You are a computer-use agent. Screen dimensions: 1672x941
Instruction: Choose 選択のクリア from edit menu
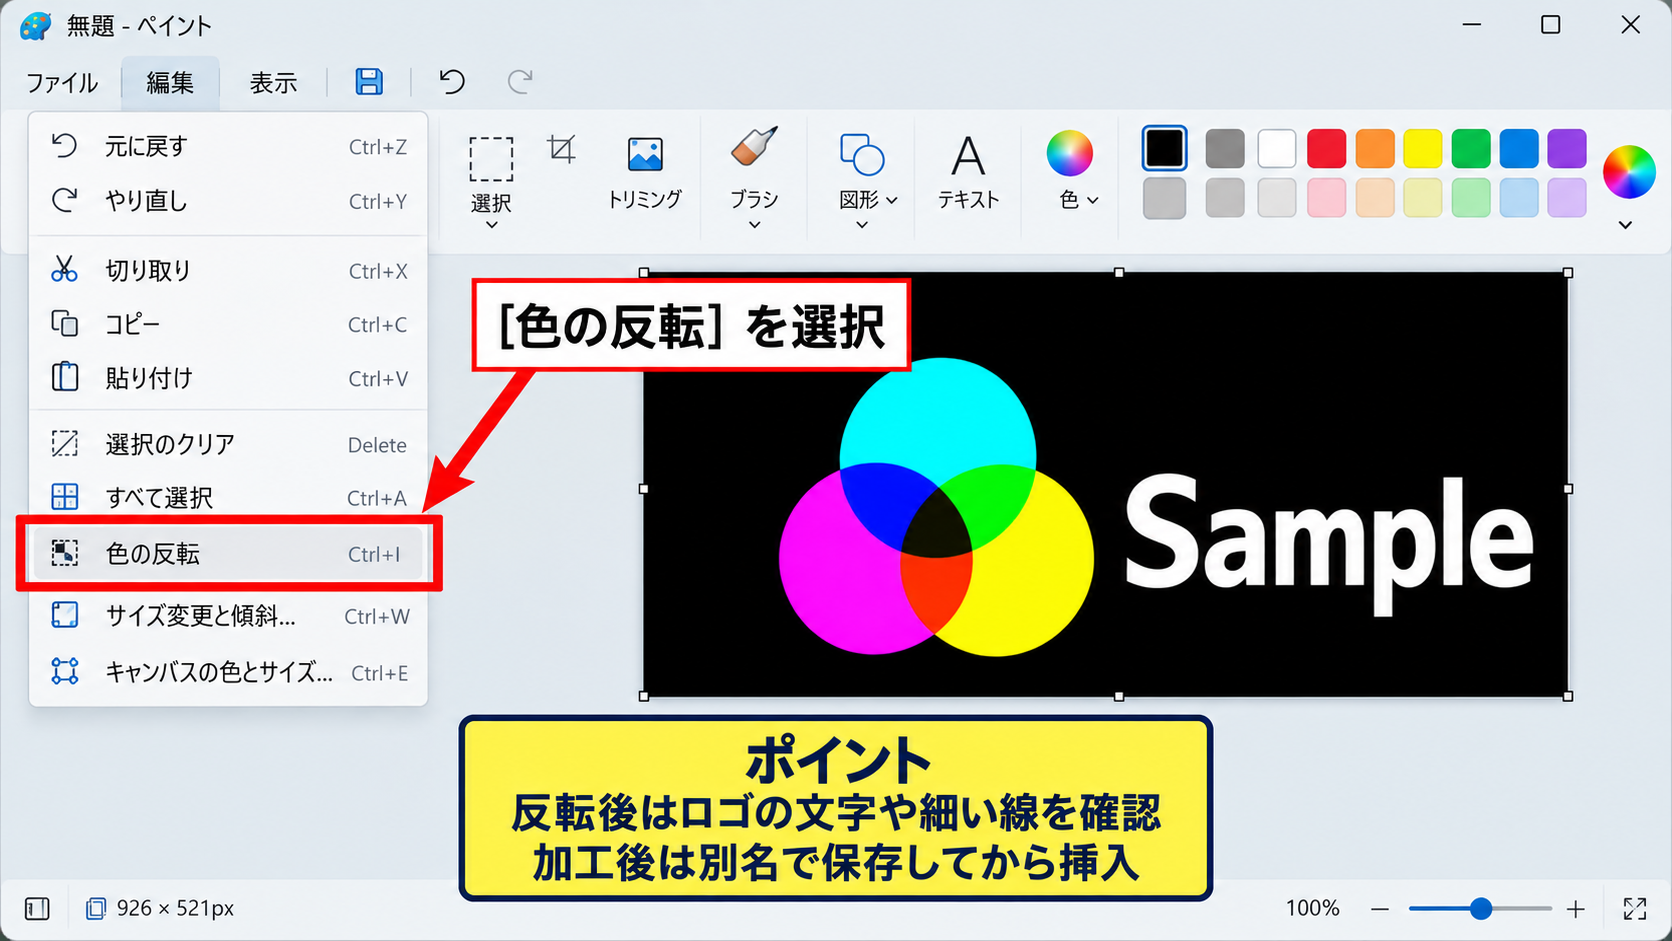228,444
